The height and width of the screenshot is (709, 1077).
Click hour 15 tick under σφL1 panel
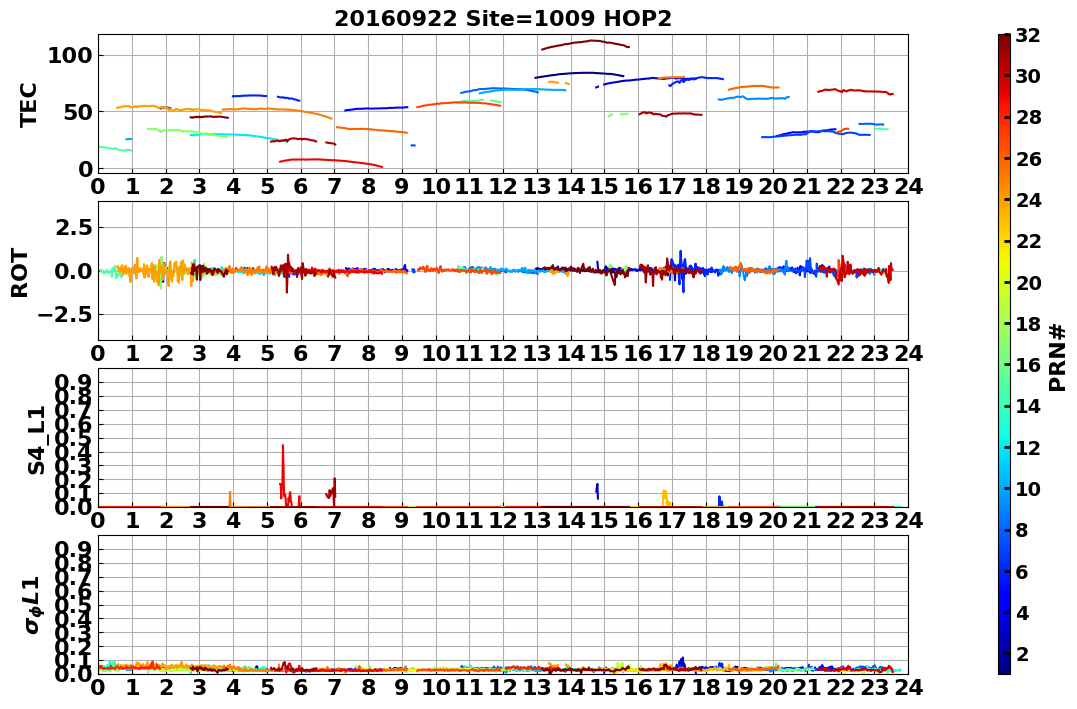point(604,687)
